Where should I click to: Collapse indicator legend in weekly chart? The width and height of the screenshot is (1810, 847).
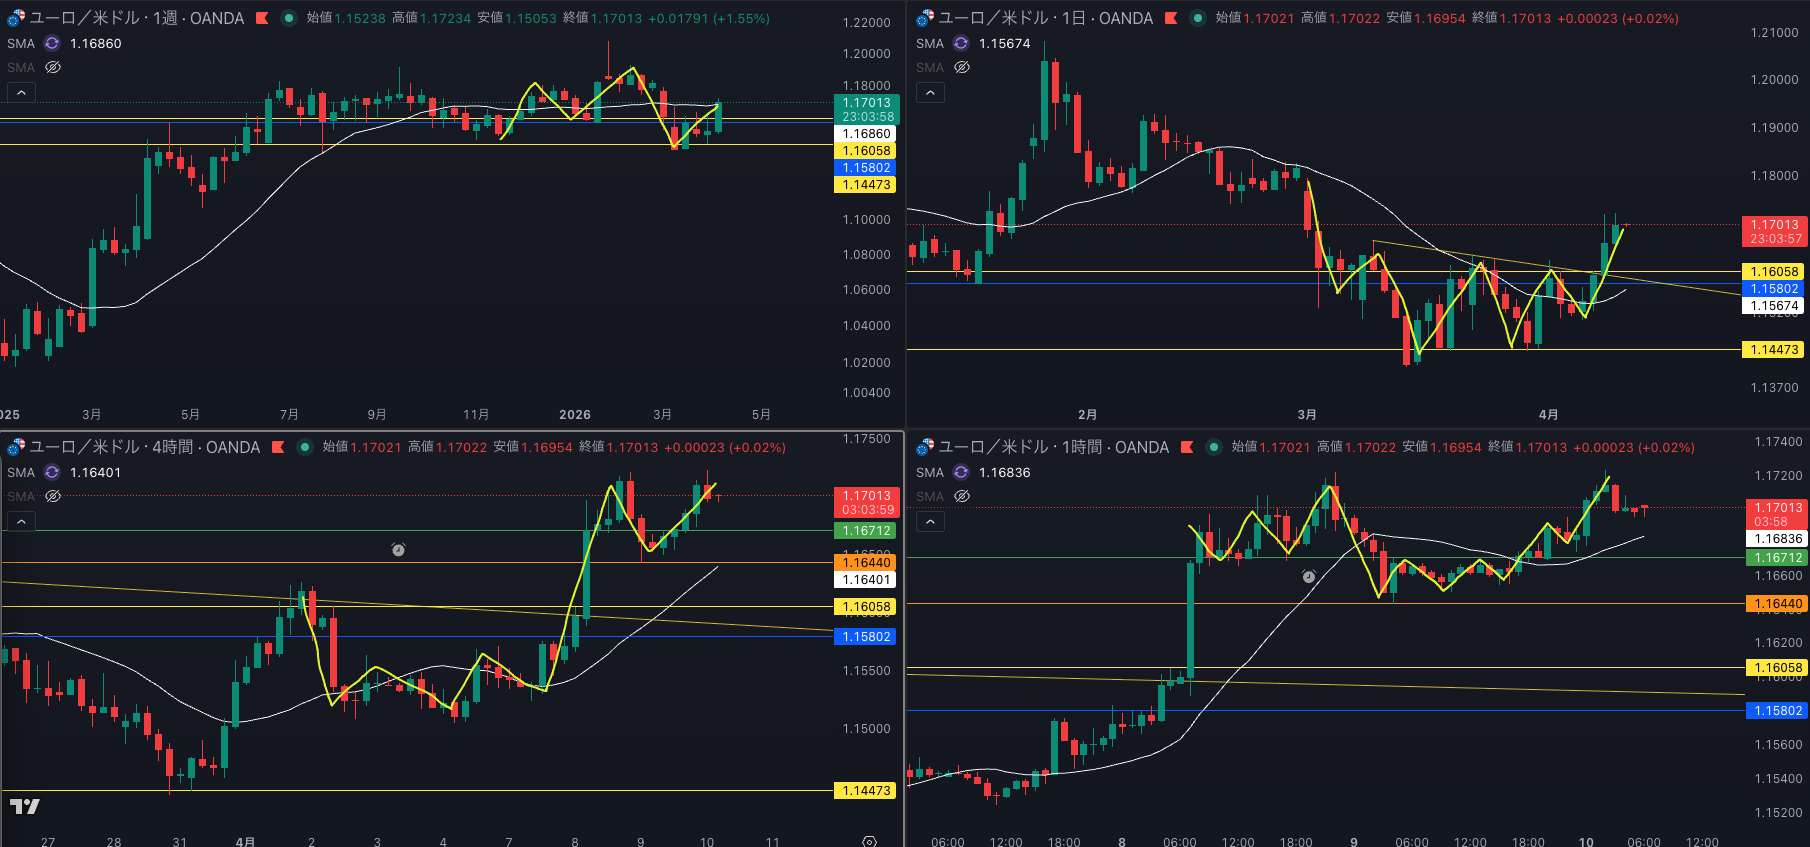coord(21,92)
